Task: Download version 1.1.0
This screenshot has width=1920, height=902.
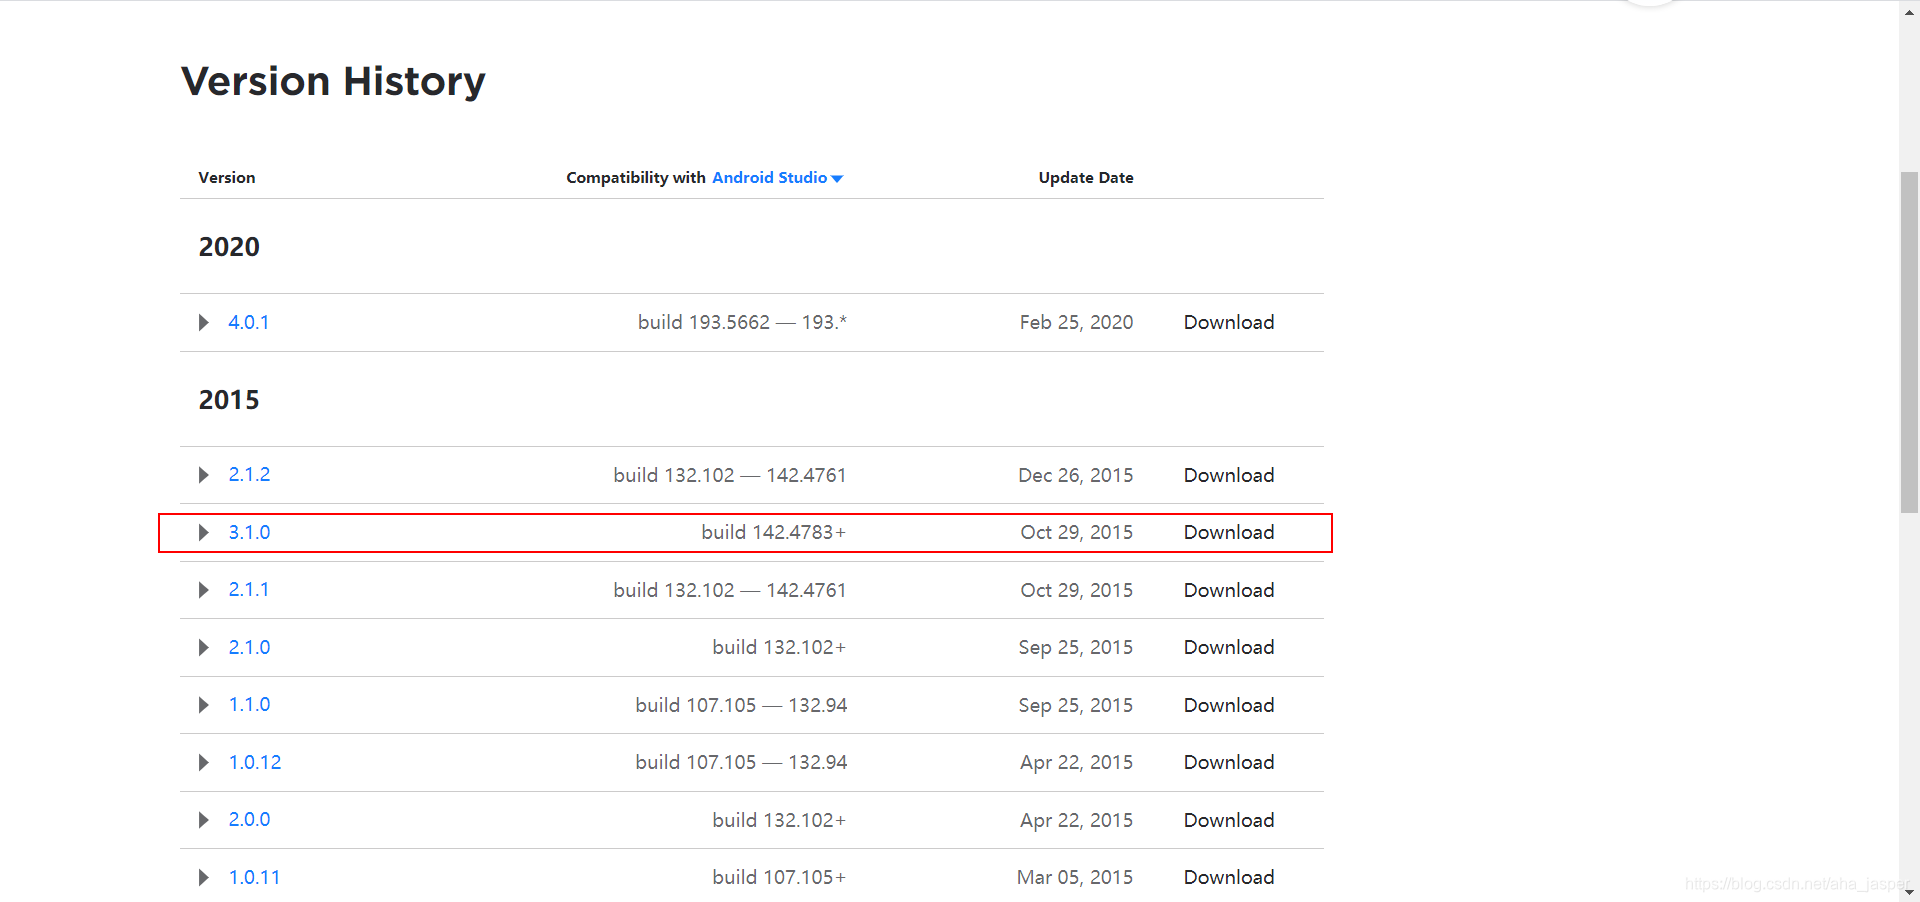Action: [1229, 705]
